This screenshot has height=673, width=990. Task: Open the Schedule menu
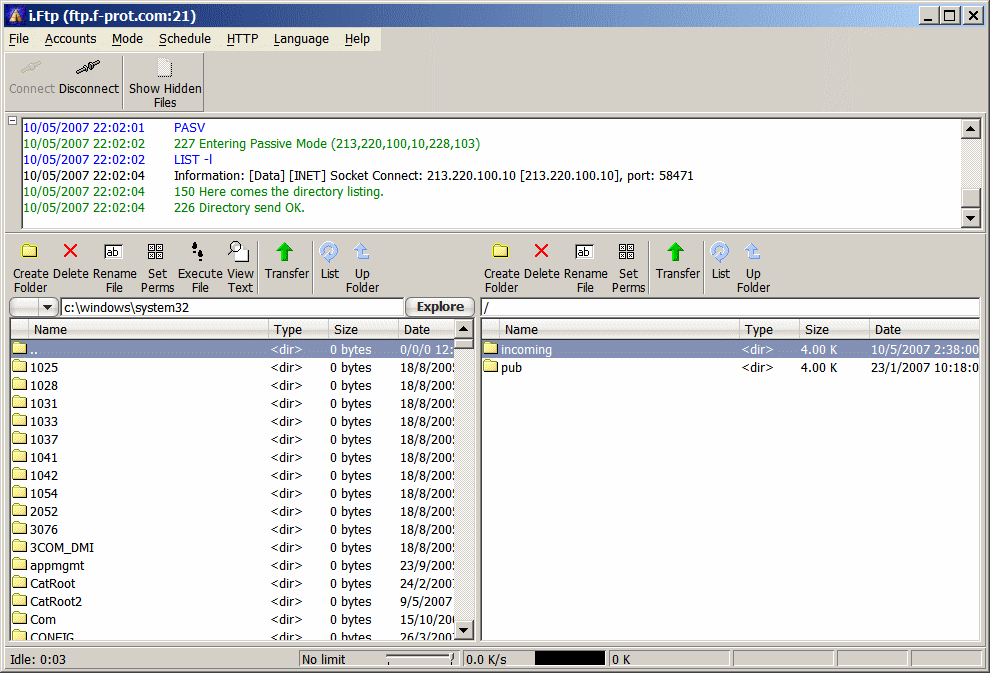pos(184,39)
